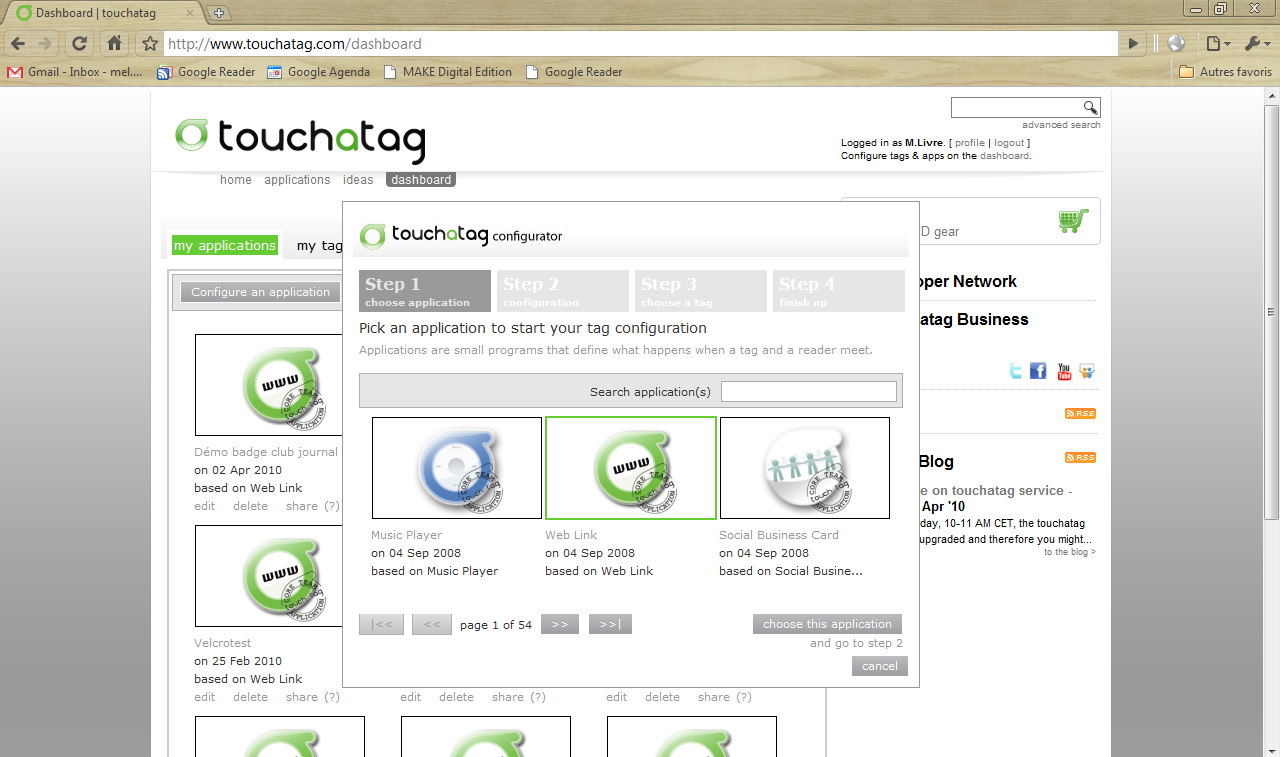Open the Facebook icon link
Viewport: 1280px width, 757px height.
(x=1038, y=371)
